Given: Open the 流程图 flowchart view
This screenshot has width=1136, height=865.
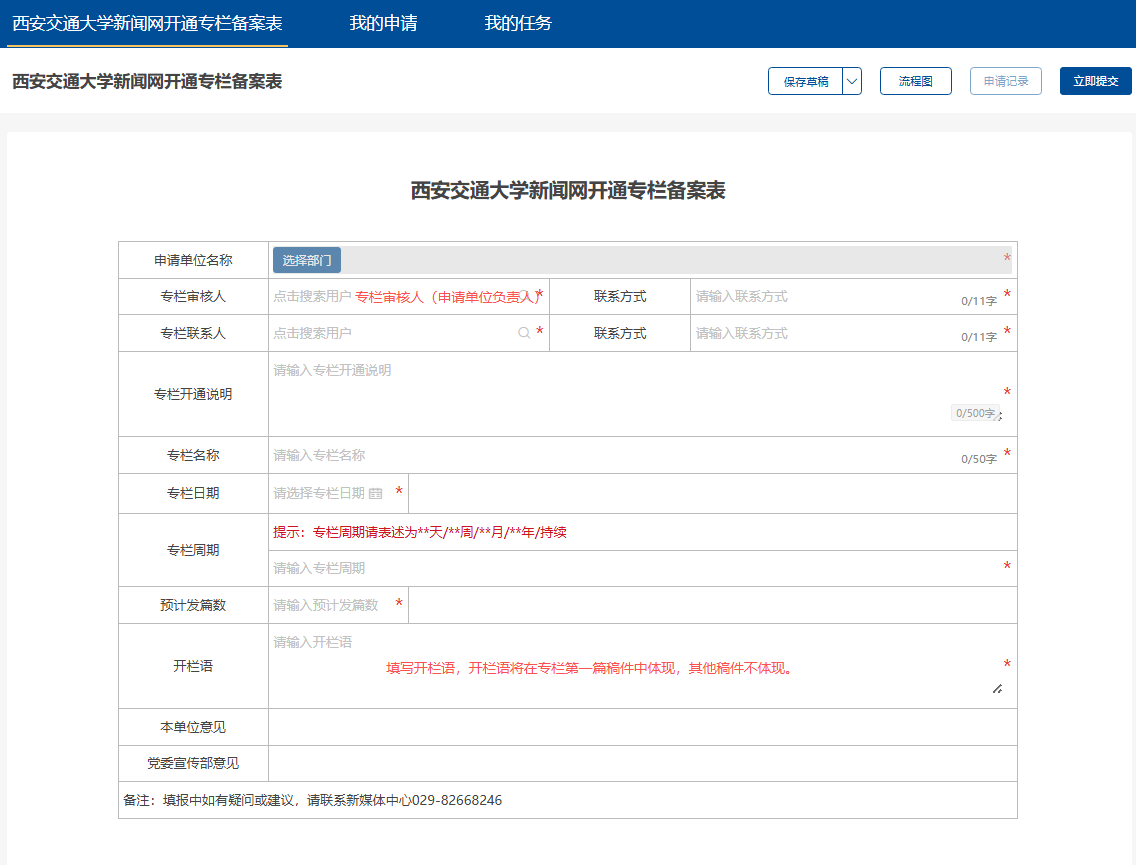Looking at the screenshot, I should (x=915, y=82).
